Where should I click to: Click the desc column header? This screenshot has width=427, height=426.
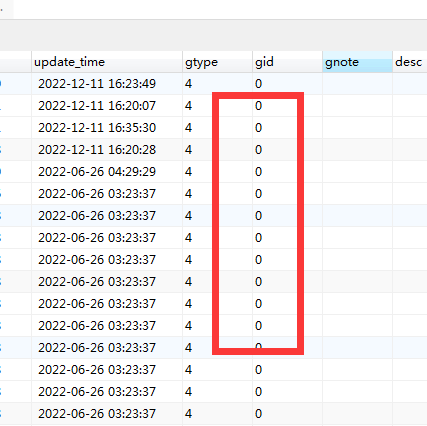410,62
